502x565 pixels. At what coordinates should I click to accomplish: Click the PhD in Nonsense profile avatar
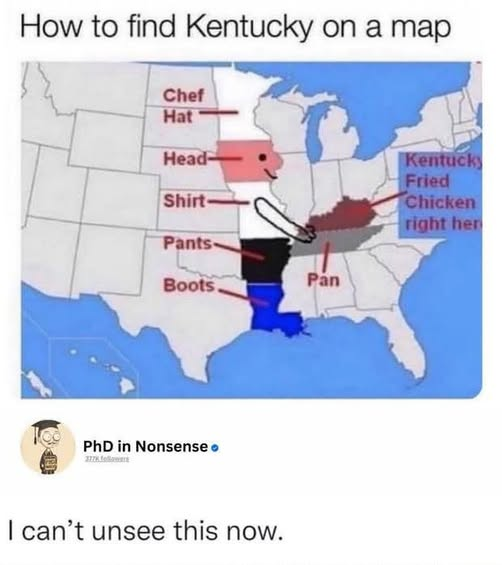tap(47, 447)
